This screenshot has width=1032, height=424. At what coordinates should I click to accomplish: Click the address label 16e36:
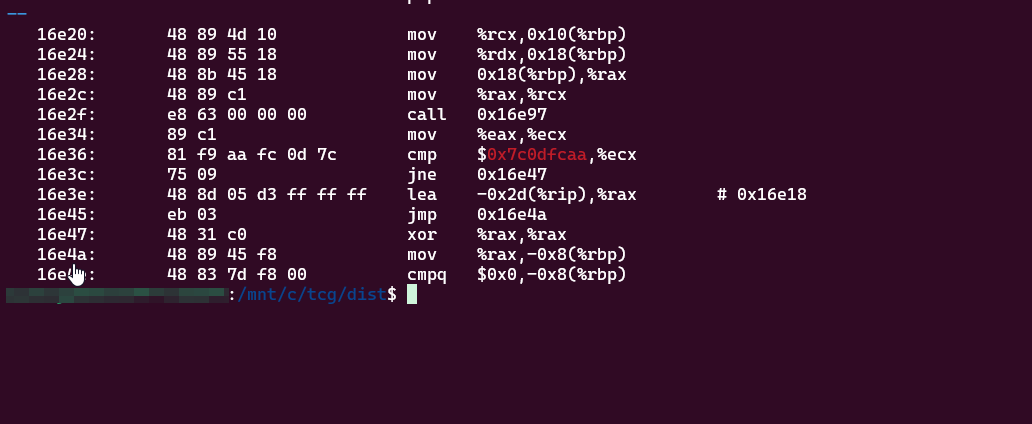click(66, 155)
